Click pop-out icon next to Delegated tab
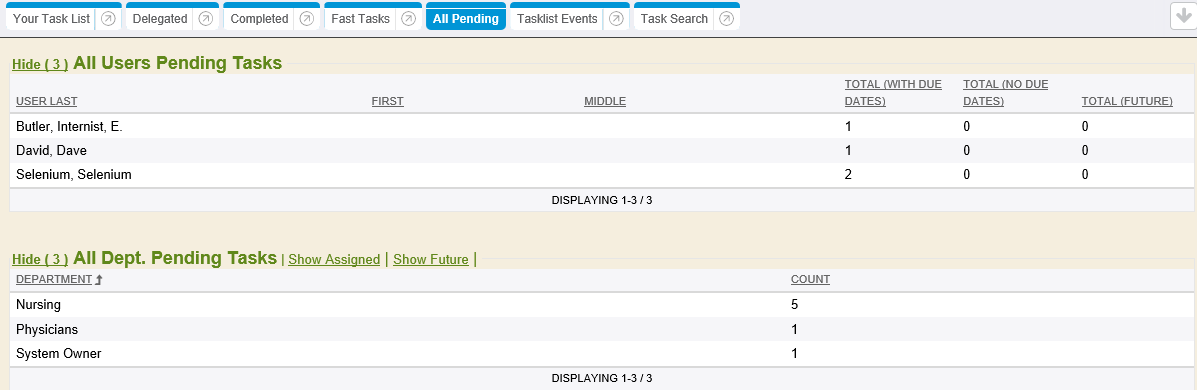Image resolution: width=1197 pixels, height=390 pixels. [x=205, y=19]
